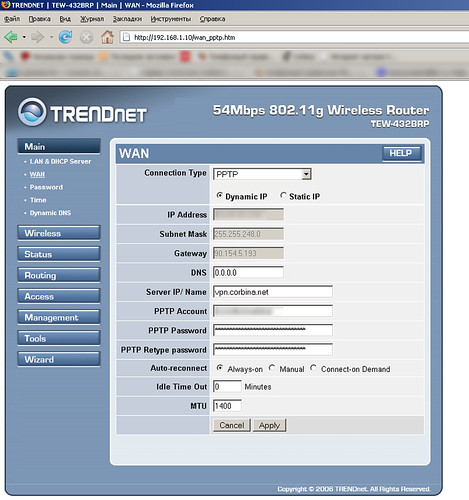This screenshot has width=469, height=500.
Task: Reload the page with the refresh icon
Action: point(65,37)
